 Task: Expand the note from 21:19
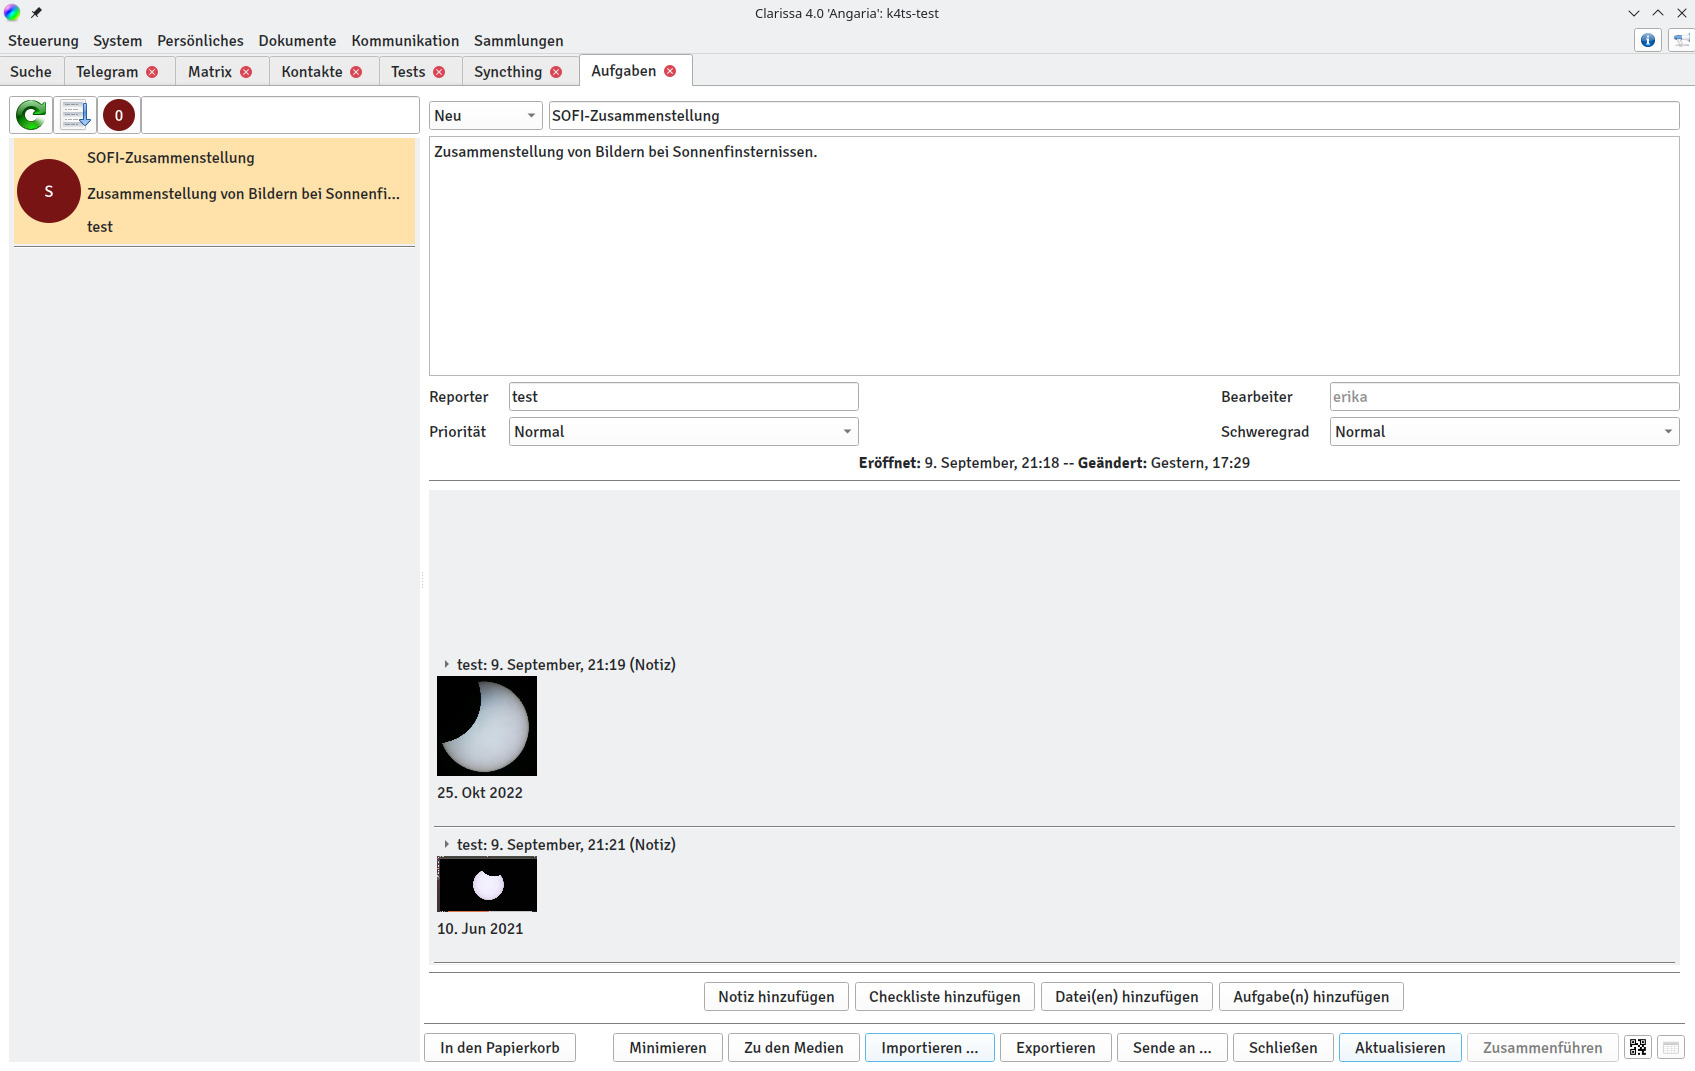pyautogui.click(x=446, y=664)
